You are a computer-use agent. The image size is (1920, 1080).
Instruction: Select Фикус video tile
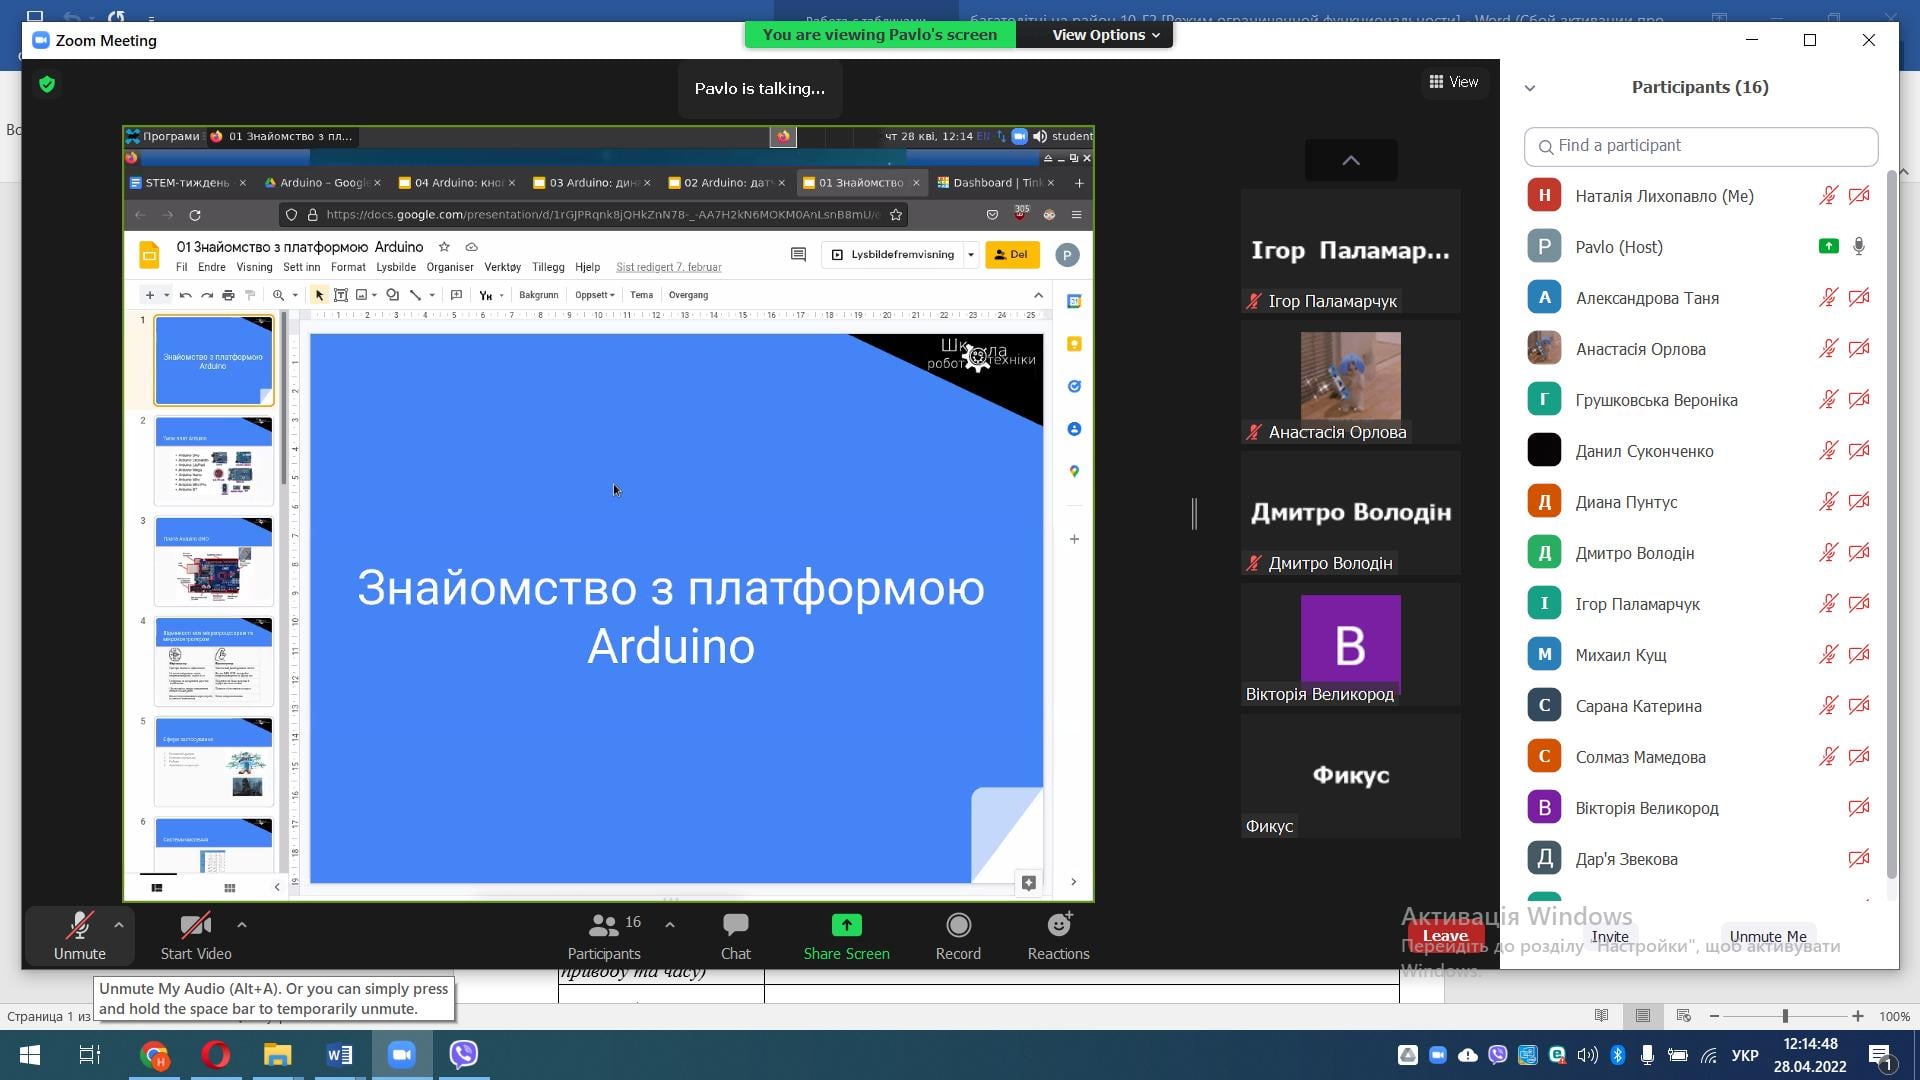click(1351, 776)
